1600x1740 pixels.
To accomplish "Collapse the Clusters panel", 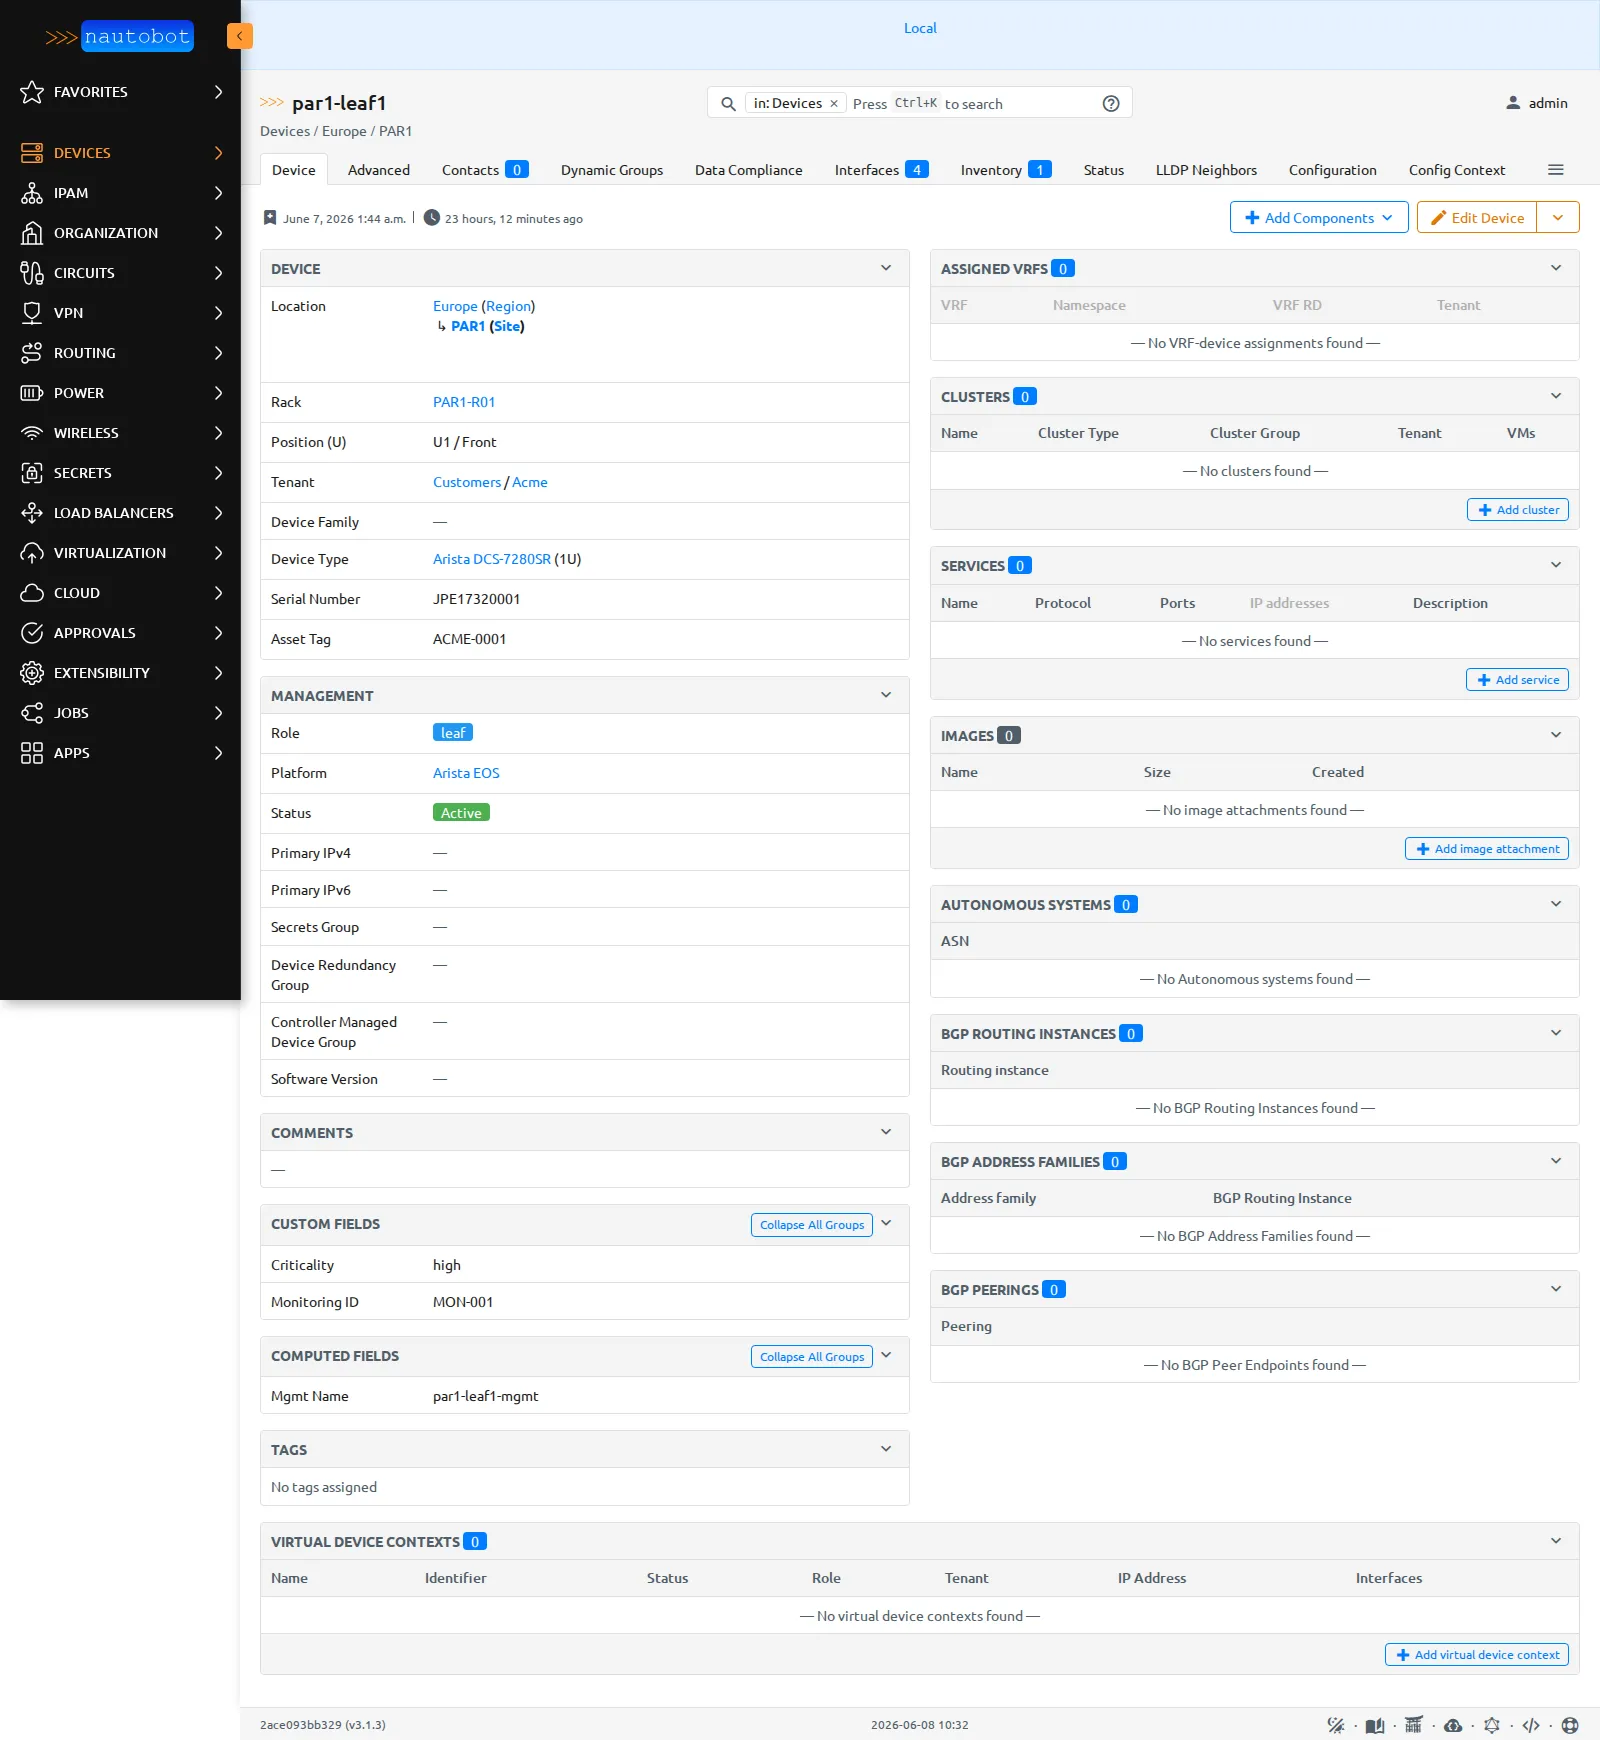I will [1556, 396].
